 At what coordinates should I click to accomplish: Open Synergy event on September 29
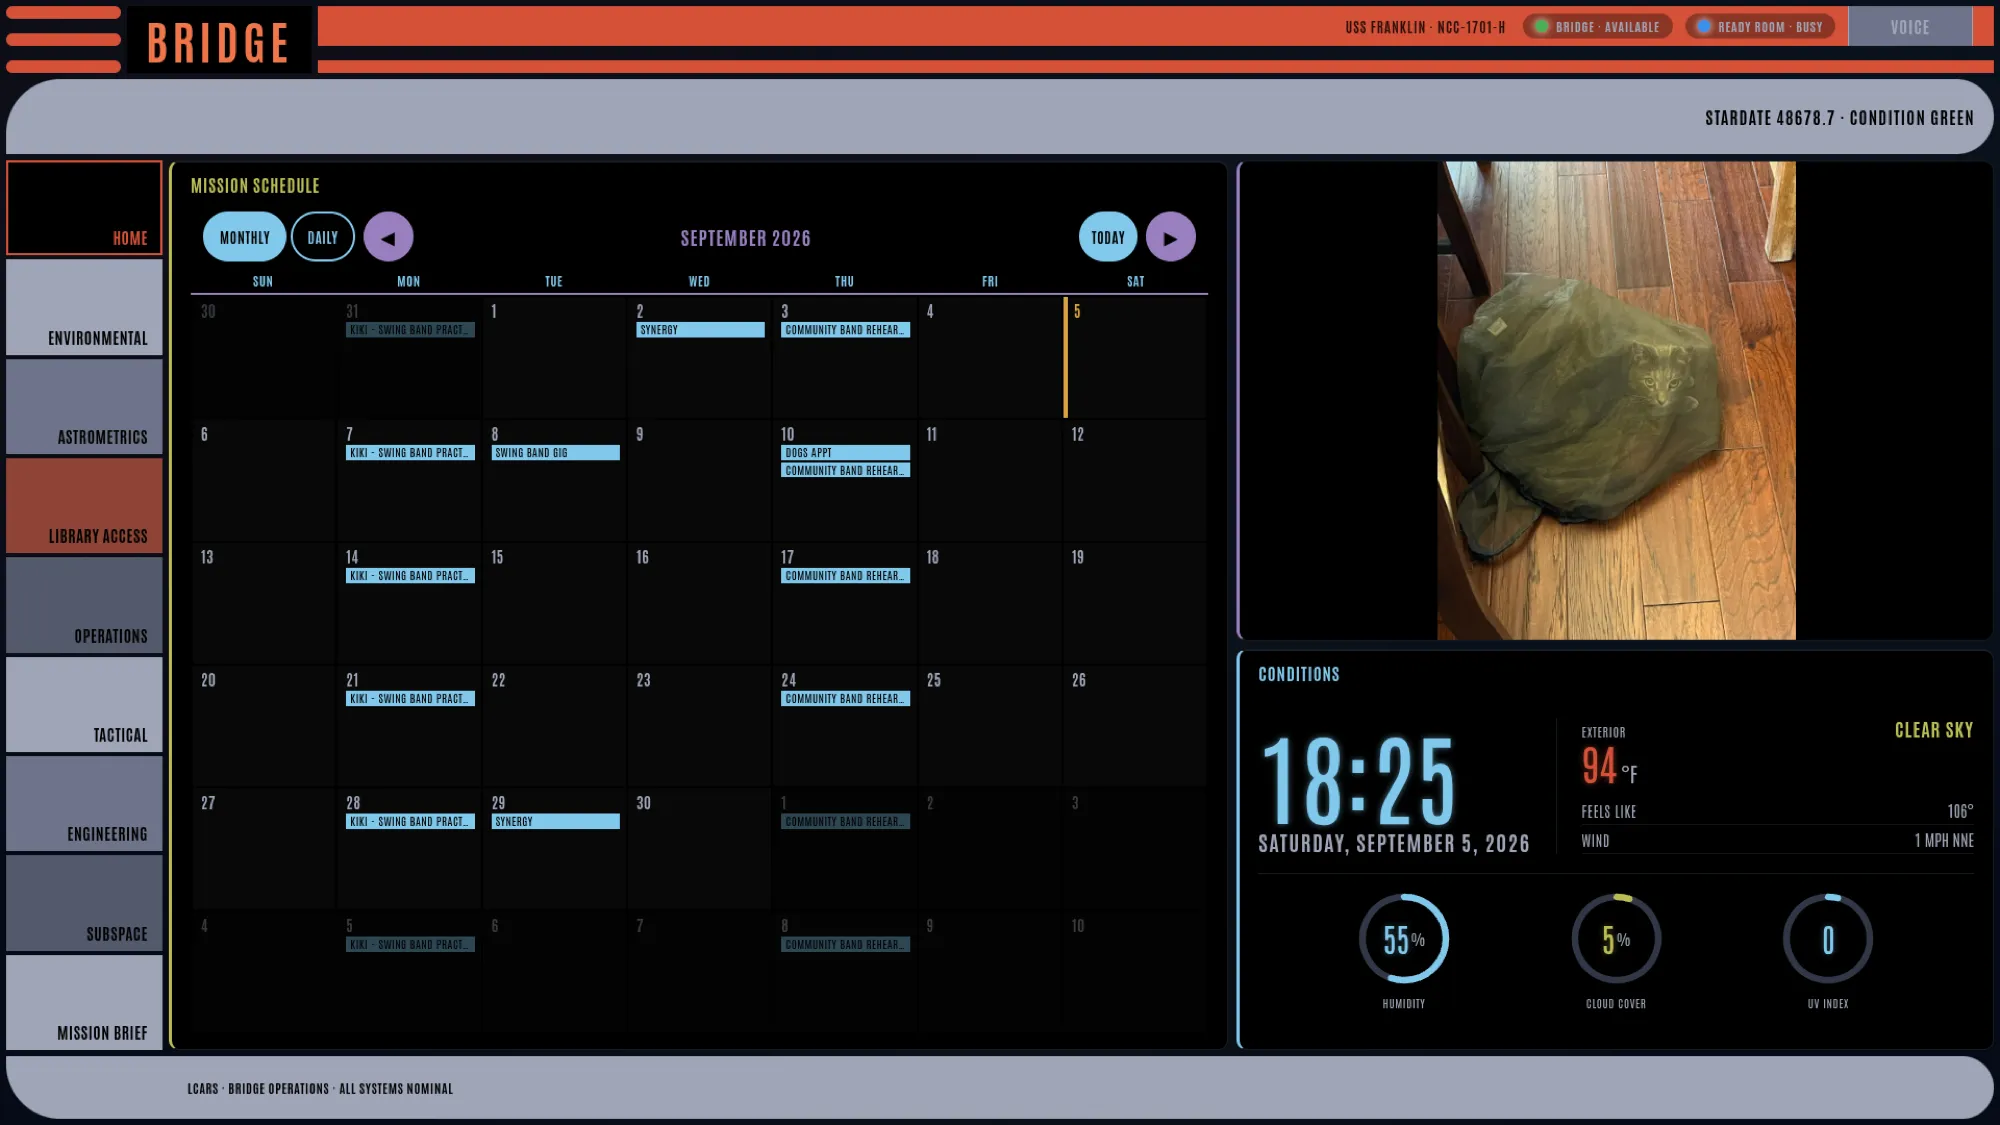point(555,822)
